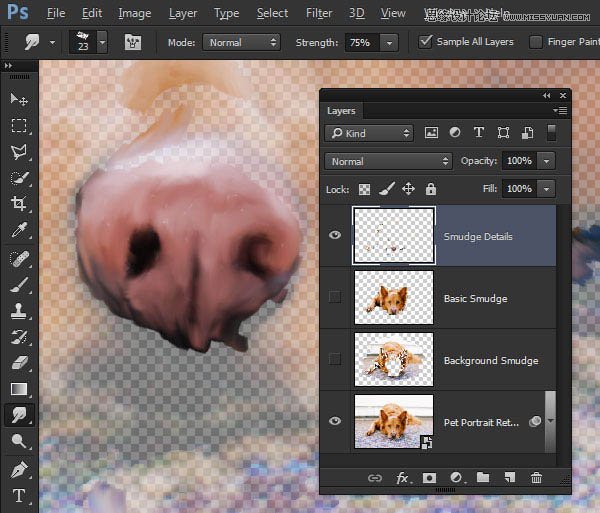Screen dimensions: 600x513
Task: Filter layers by shape layers
Action: (503, 133)
